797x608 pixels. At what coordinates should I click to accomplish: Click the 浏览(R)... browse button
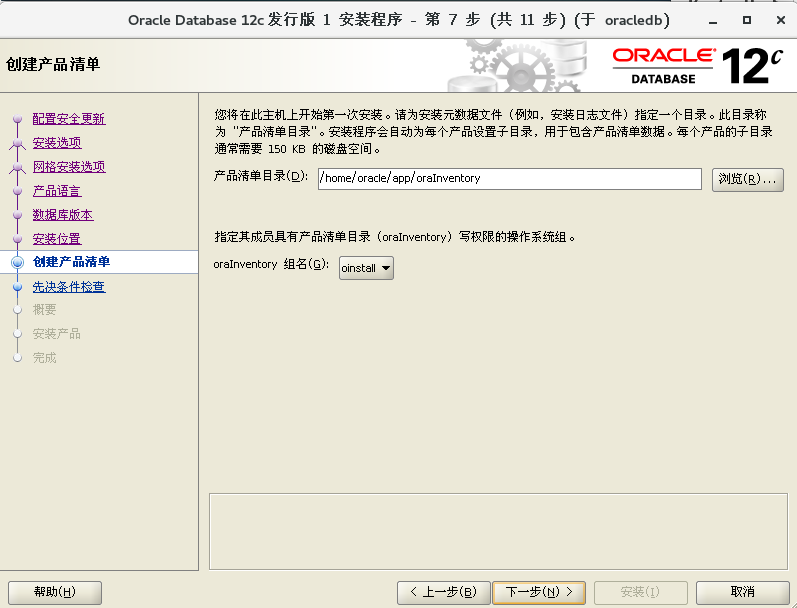point(748,179)
